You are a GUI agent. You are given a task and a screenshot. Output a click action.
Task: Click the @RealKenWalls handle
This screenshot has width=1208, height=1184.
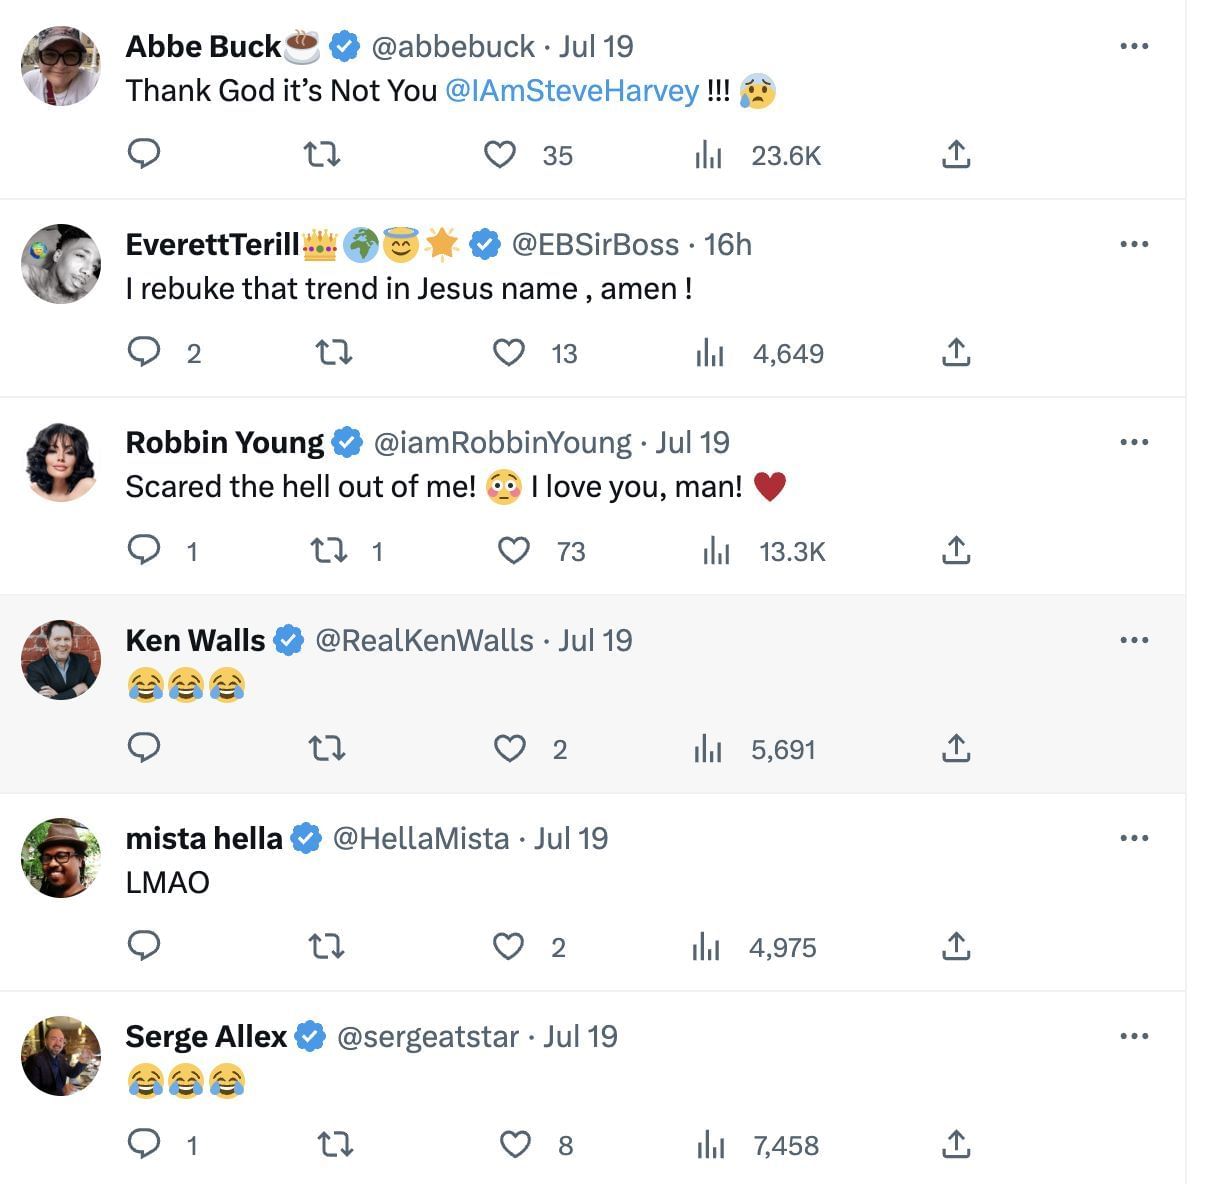tap(424, 640)
